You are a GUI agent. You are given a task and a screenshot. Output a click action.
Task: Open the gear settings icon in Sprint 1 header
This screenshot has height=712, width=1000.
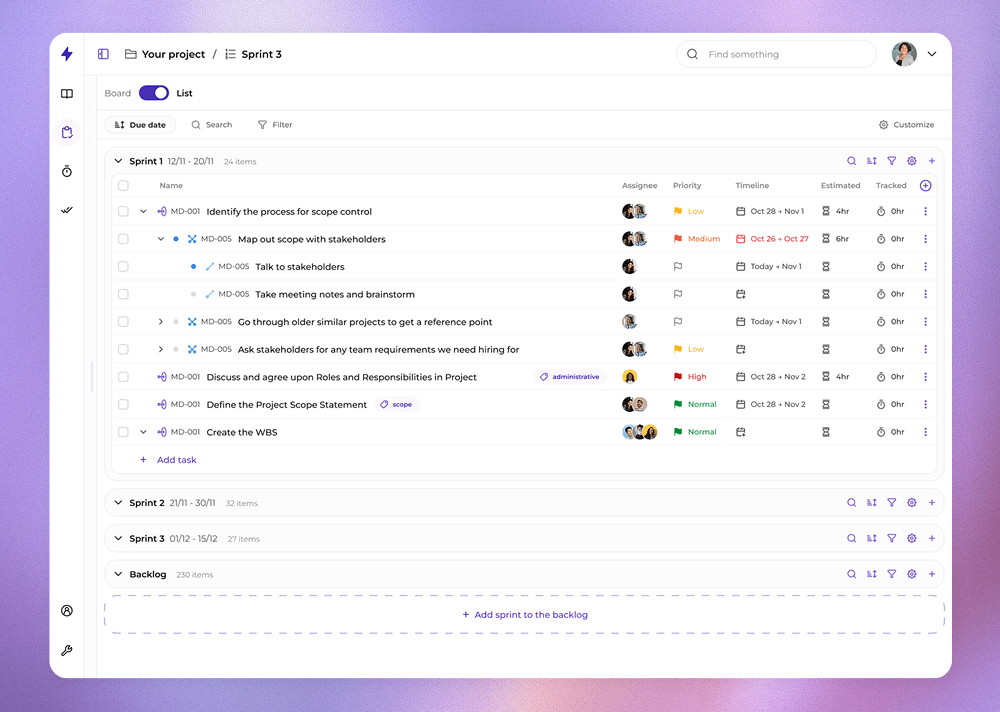coord(912,161)
